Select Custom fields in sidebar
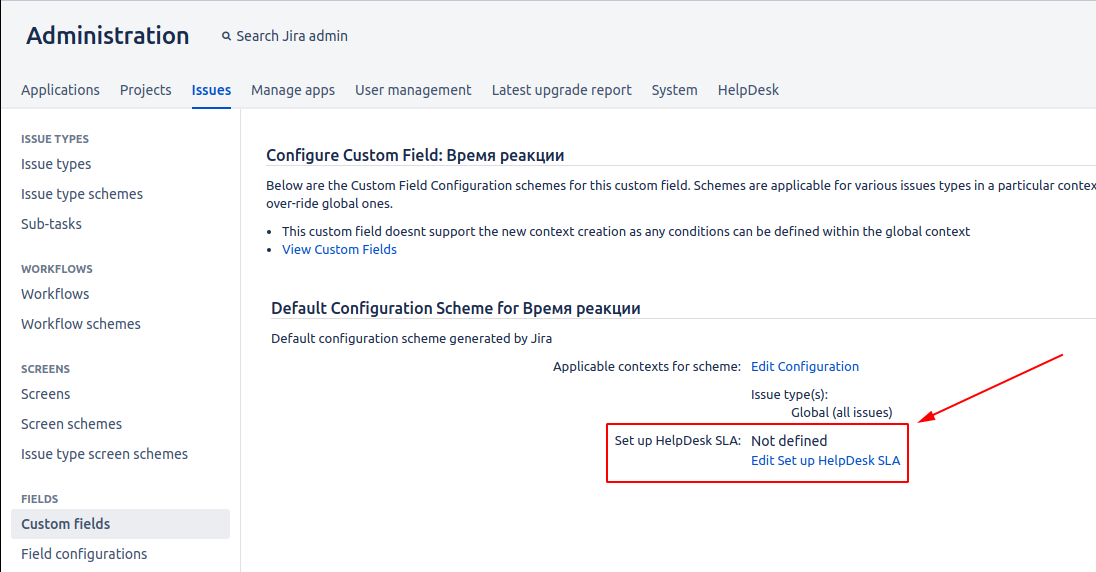The image size is (1096, 572). pos(120,524)
